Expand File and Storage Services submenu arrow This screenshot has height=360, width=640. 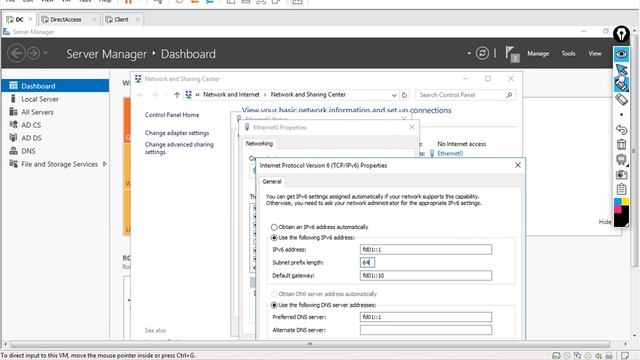point(105,164)
